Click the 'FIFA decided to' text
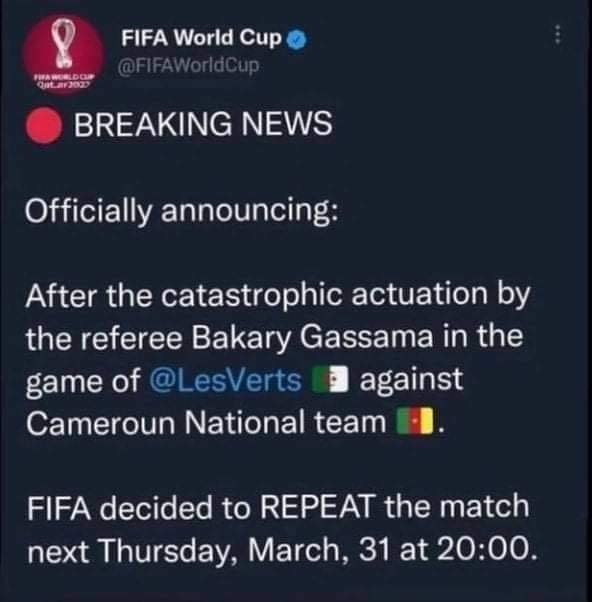This screenshot has height=602, width=592. (139, 507)
